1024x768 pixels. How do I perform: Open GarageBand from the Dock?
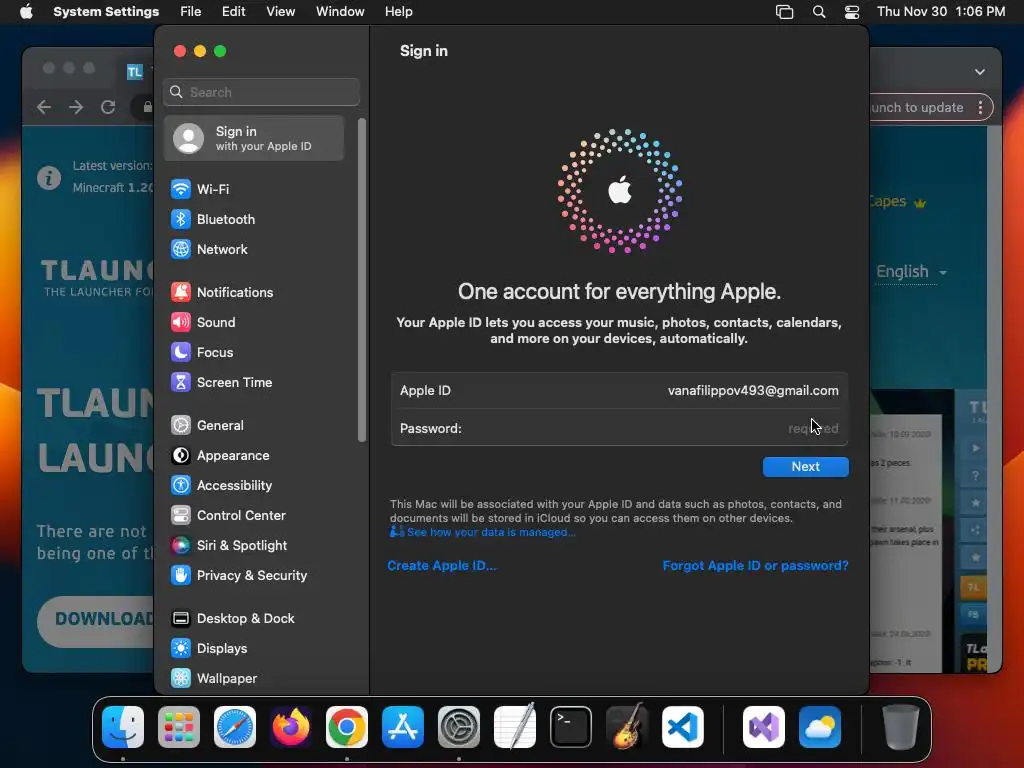tap(627, 727)
